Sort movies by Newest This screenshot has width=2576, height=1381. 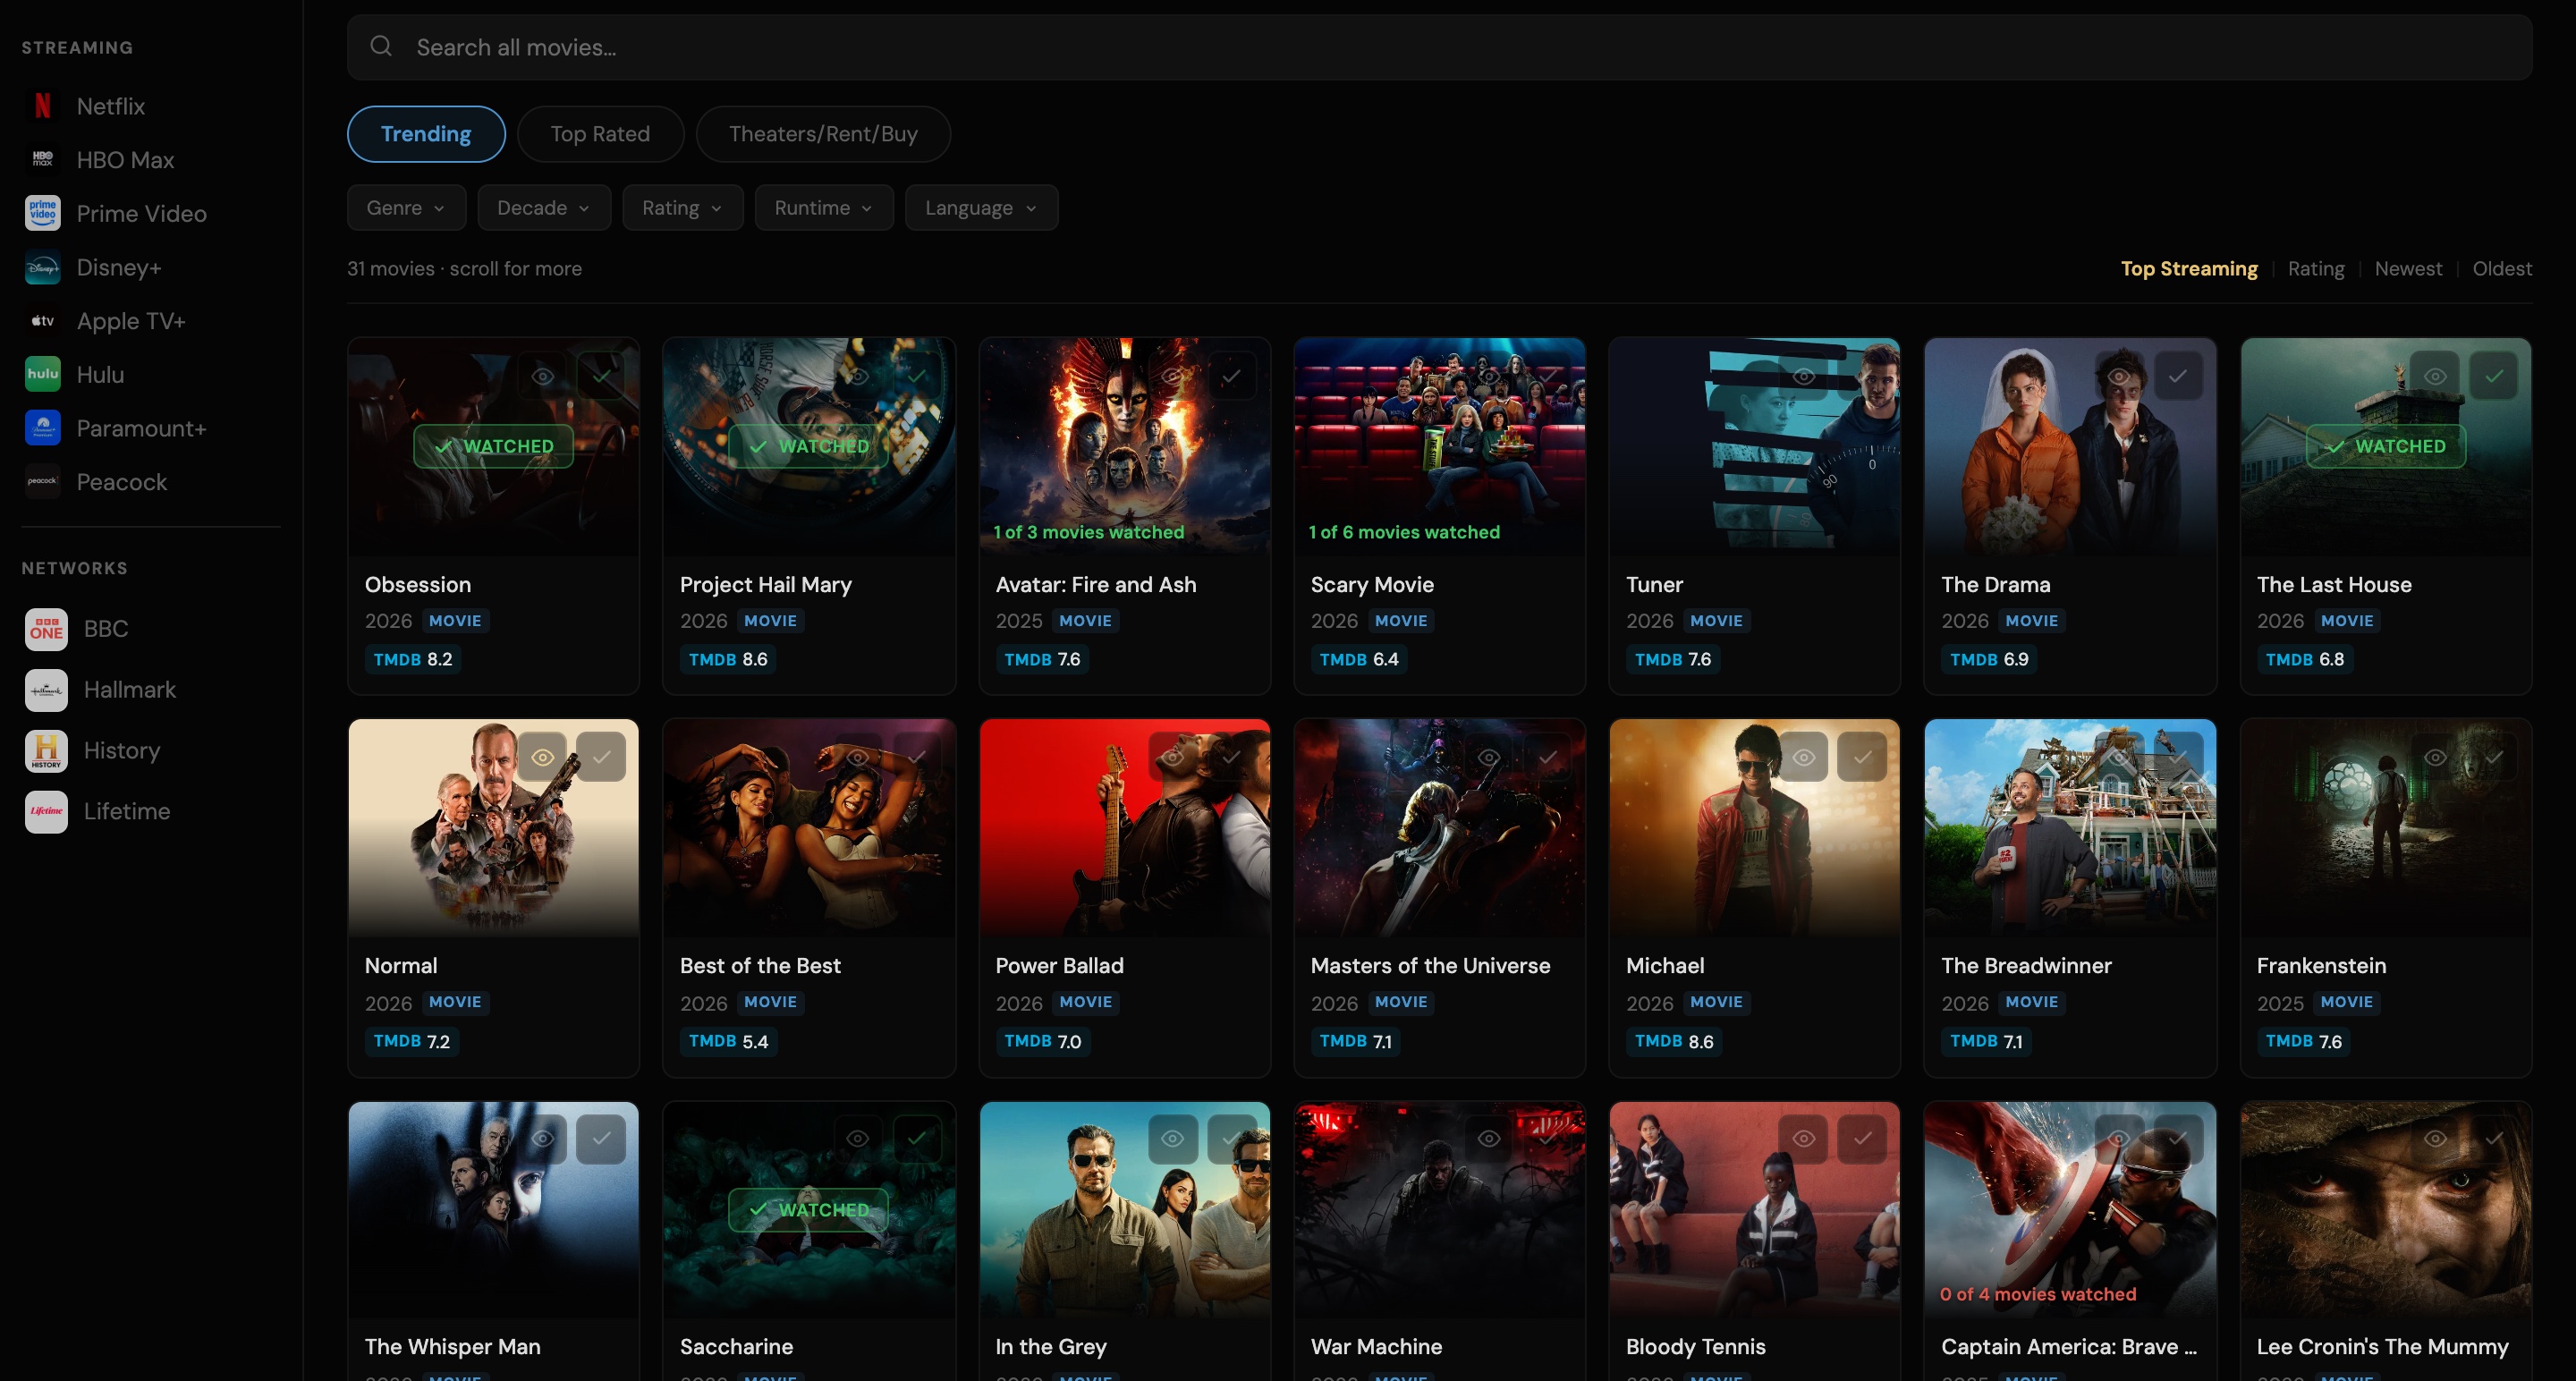[2408, 269]
